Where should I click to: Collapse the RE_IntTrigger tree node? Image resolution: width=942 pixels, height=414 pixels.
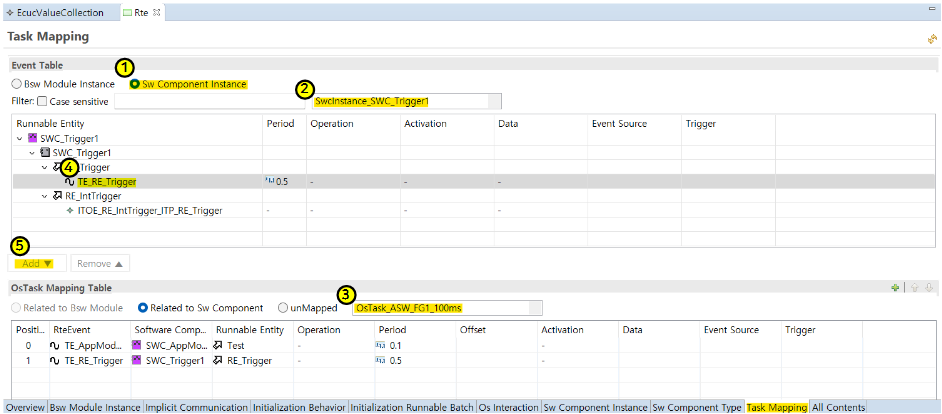tap(44, 196)
